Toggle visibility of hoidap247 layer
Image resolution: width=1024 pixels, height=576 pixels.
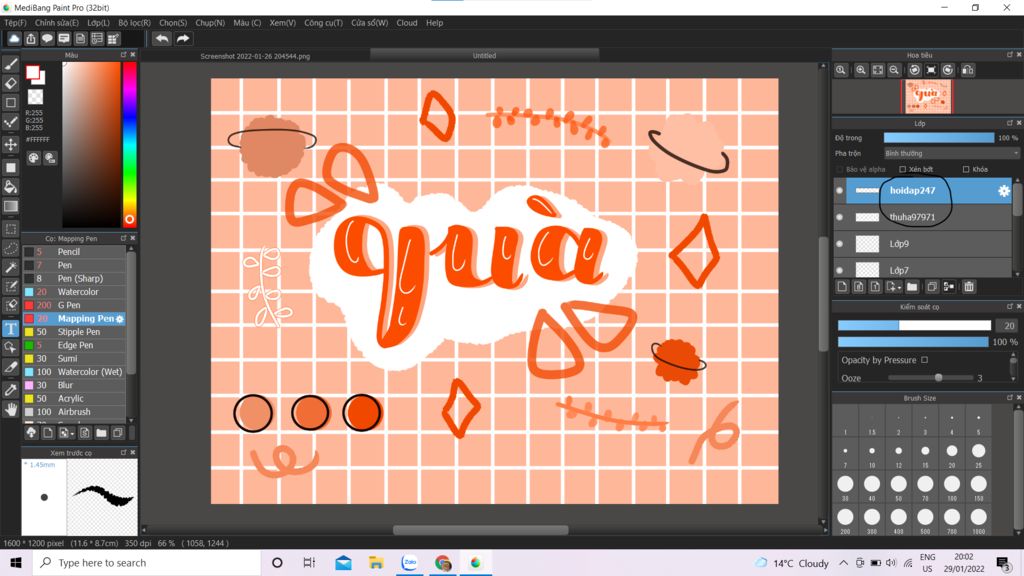pyautogui.click(x=839, y=191)
